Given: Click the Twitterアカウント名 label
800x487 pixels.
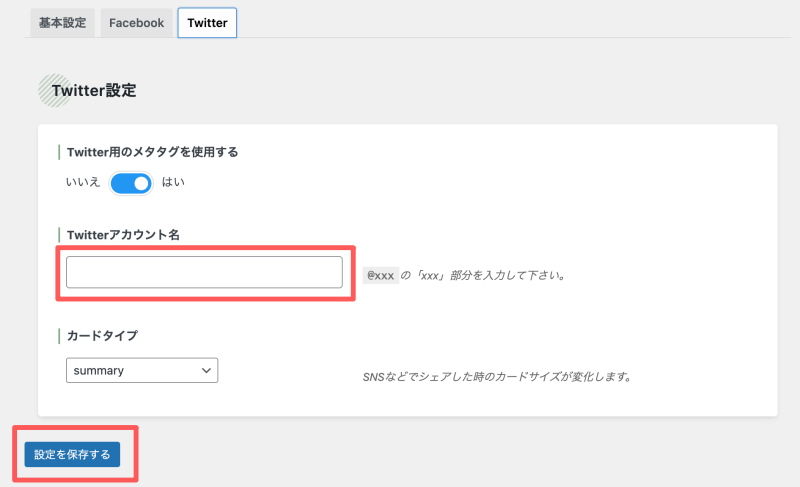Looking at the screenshot, I should pos(123,235).
